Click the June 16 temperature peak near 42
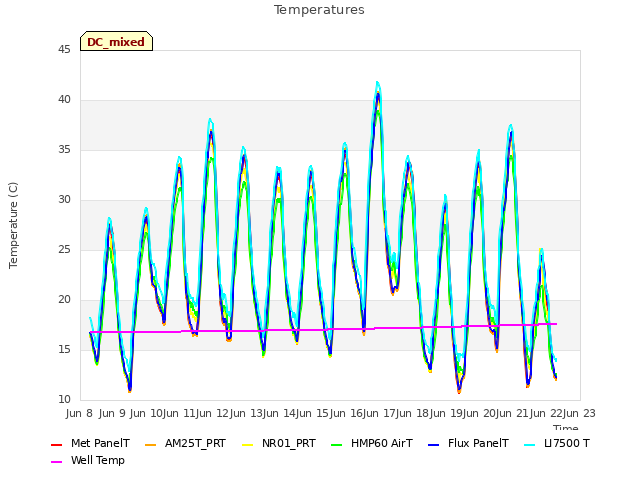 pyautogui.click(x=378, y=84)
